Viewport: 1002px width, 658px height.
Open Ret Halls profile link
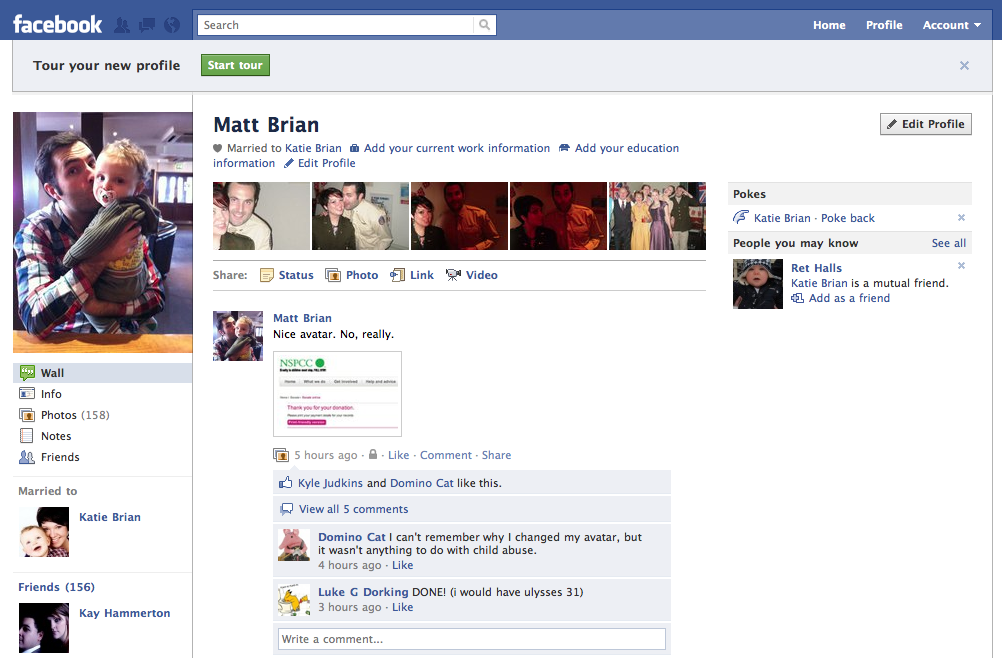tap(817, 268)
